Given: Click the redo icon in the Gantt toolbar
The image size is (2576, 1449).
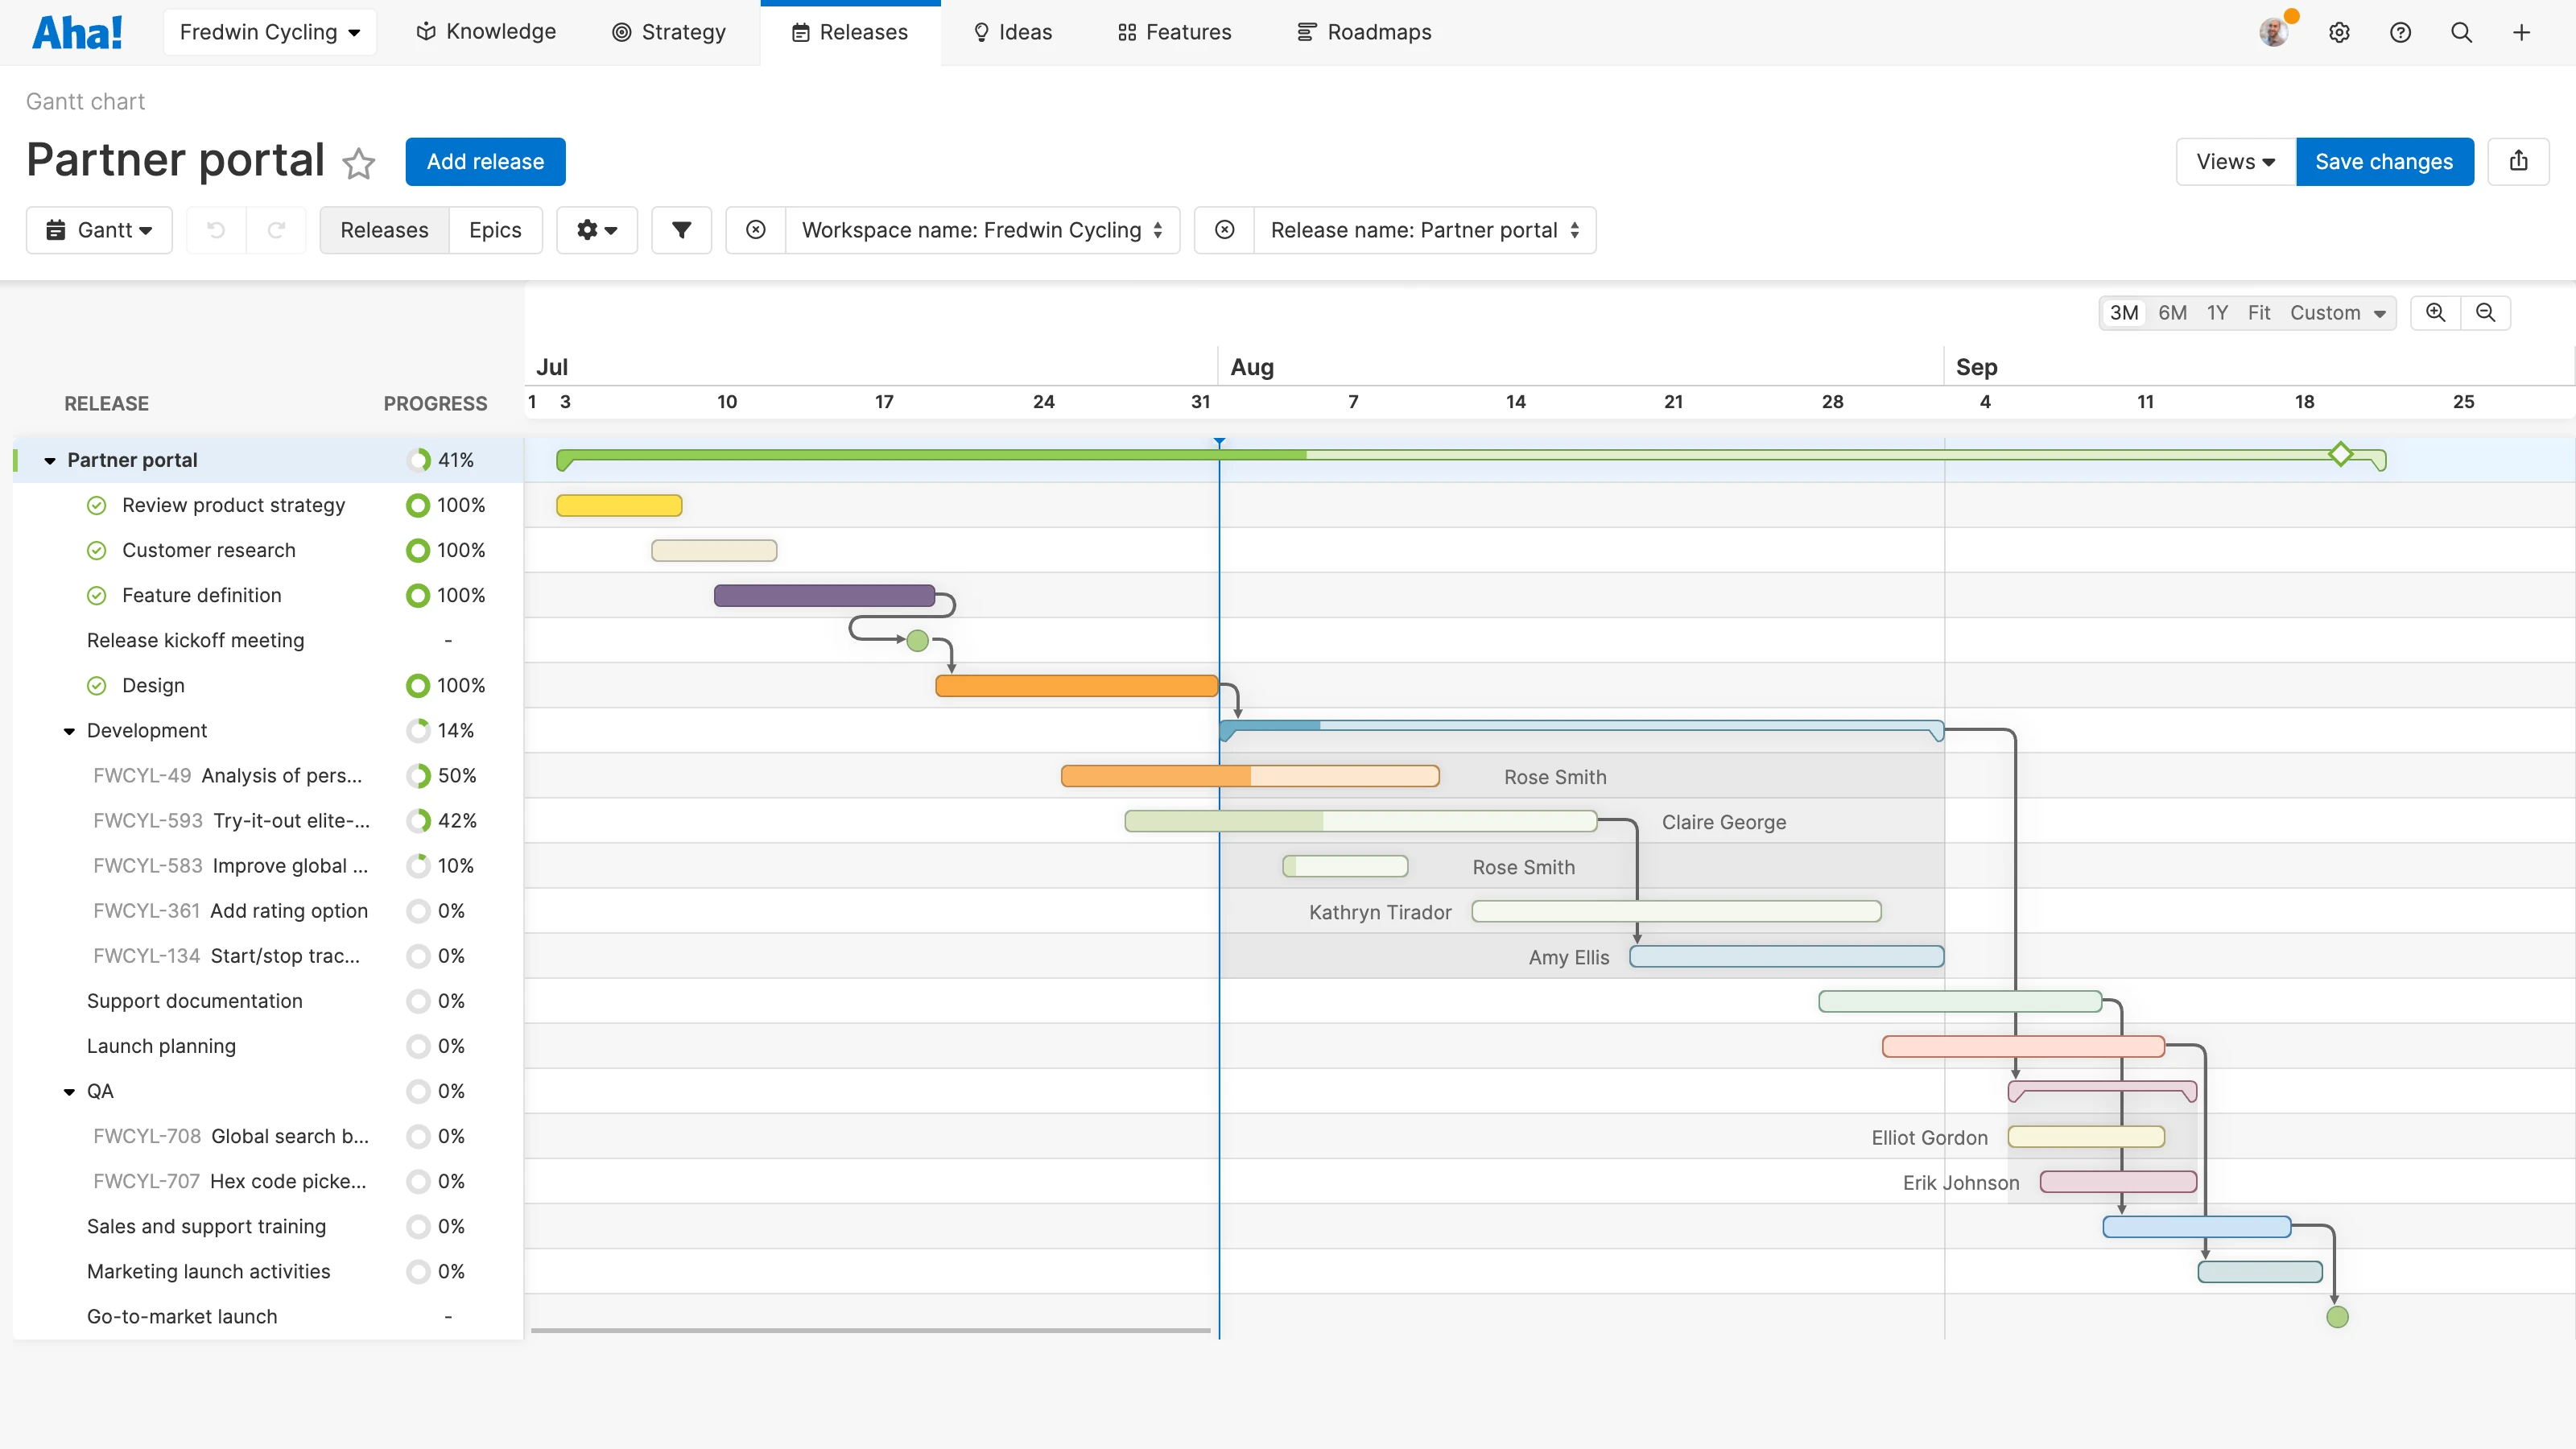Looking at the screenshot, I should click(x=277, y=230).
